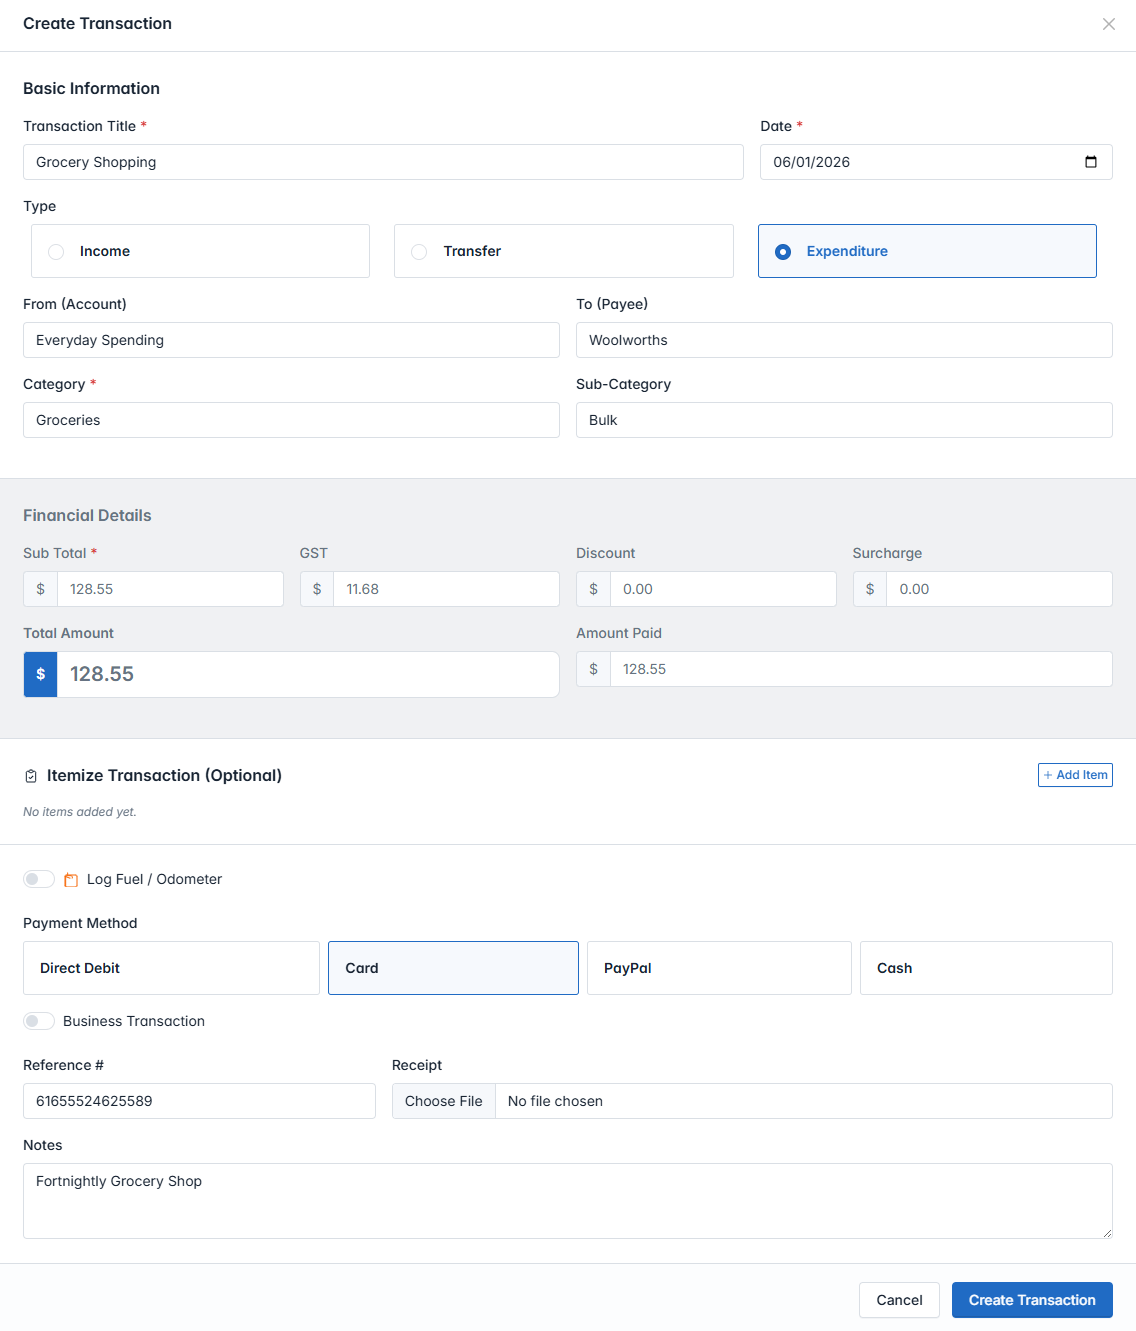Click the Discount amount field
The width and height of the screenshot is (1136, 1331).
click(x=723, y=589)
